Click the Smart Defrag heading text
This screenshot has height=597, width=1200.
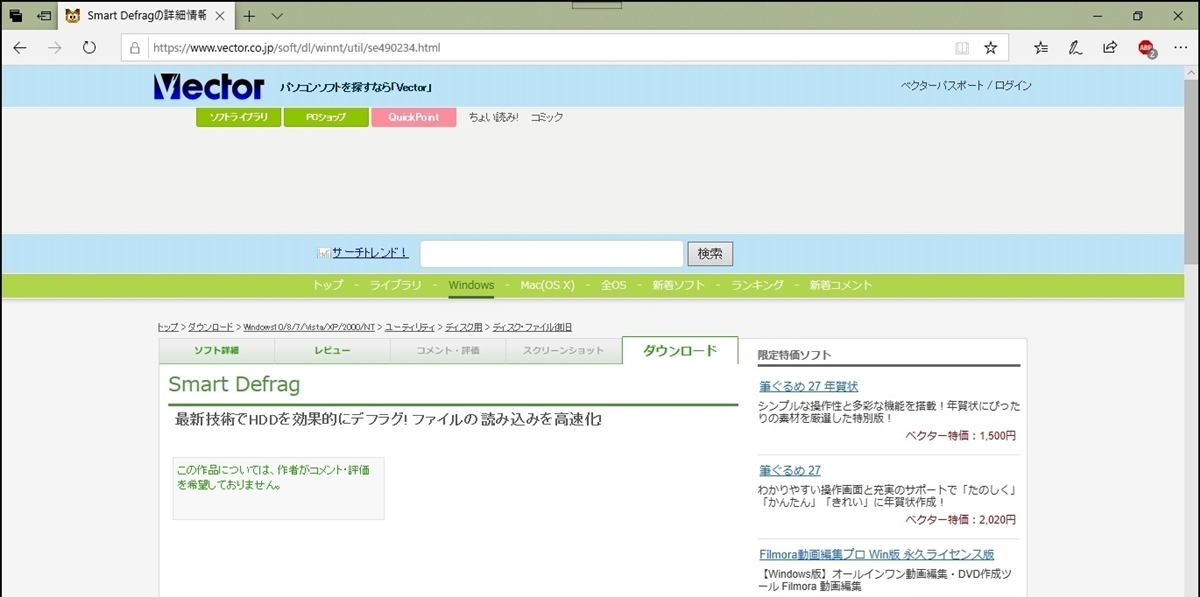(234, 385)
